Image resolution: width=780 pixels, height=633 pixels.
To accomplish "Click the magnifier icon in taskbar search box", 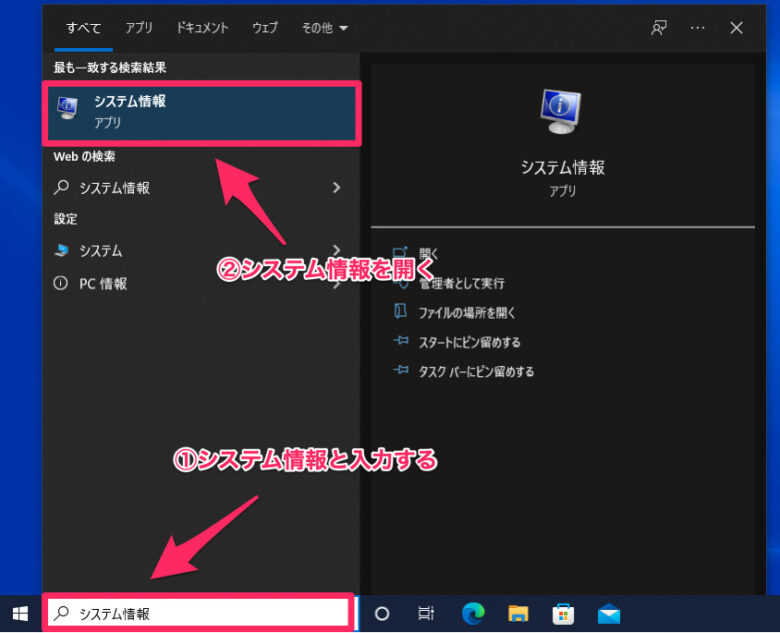I will pyautogui.click(x=61, y=613).
